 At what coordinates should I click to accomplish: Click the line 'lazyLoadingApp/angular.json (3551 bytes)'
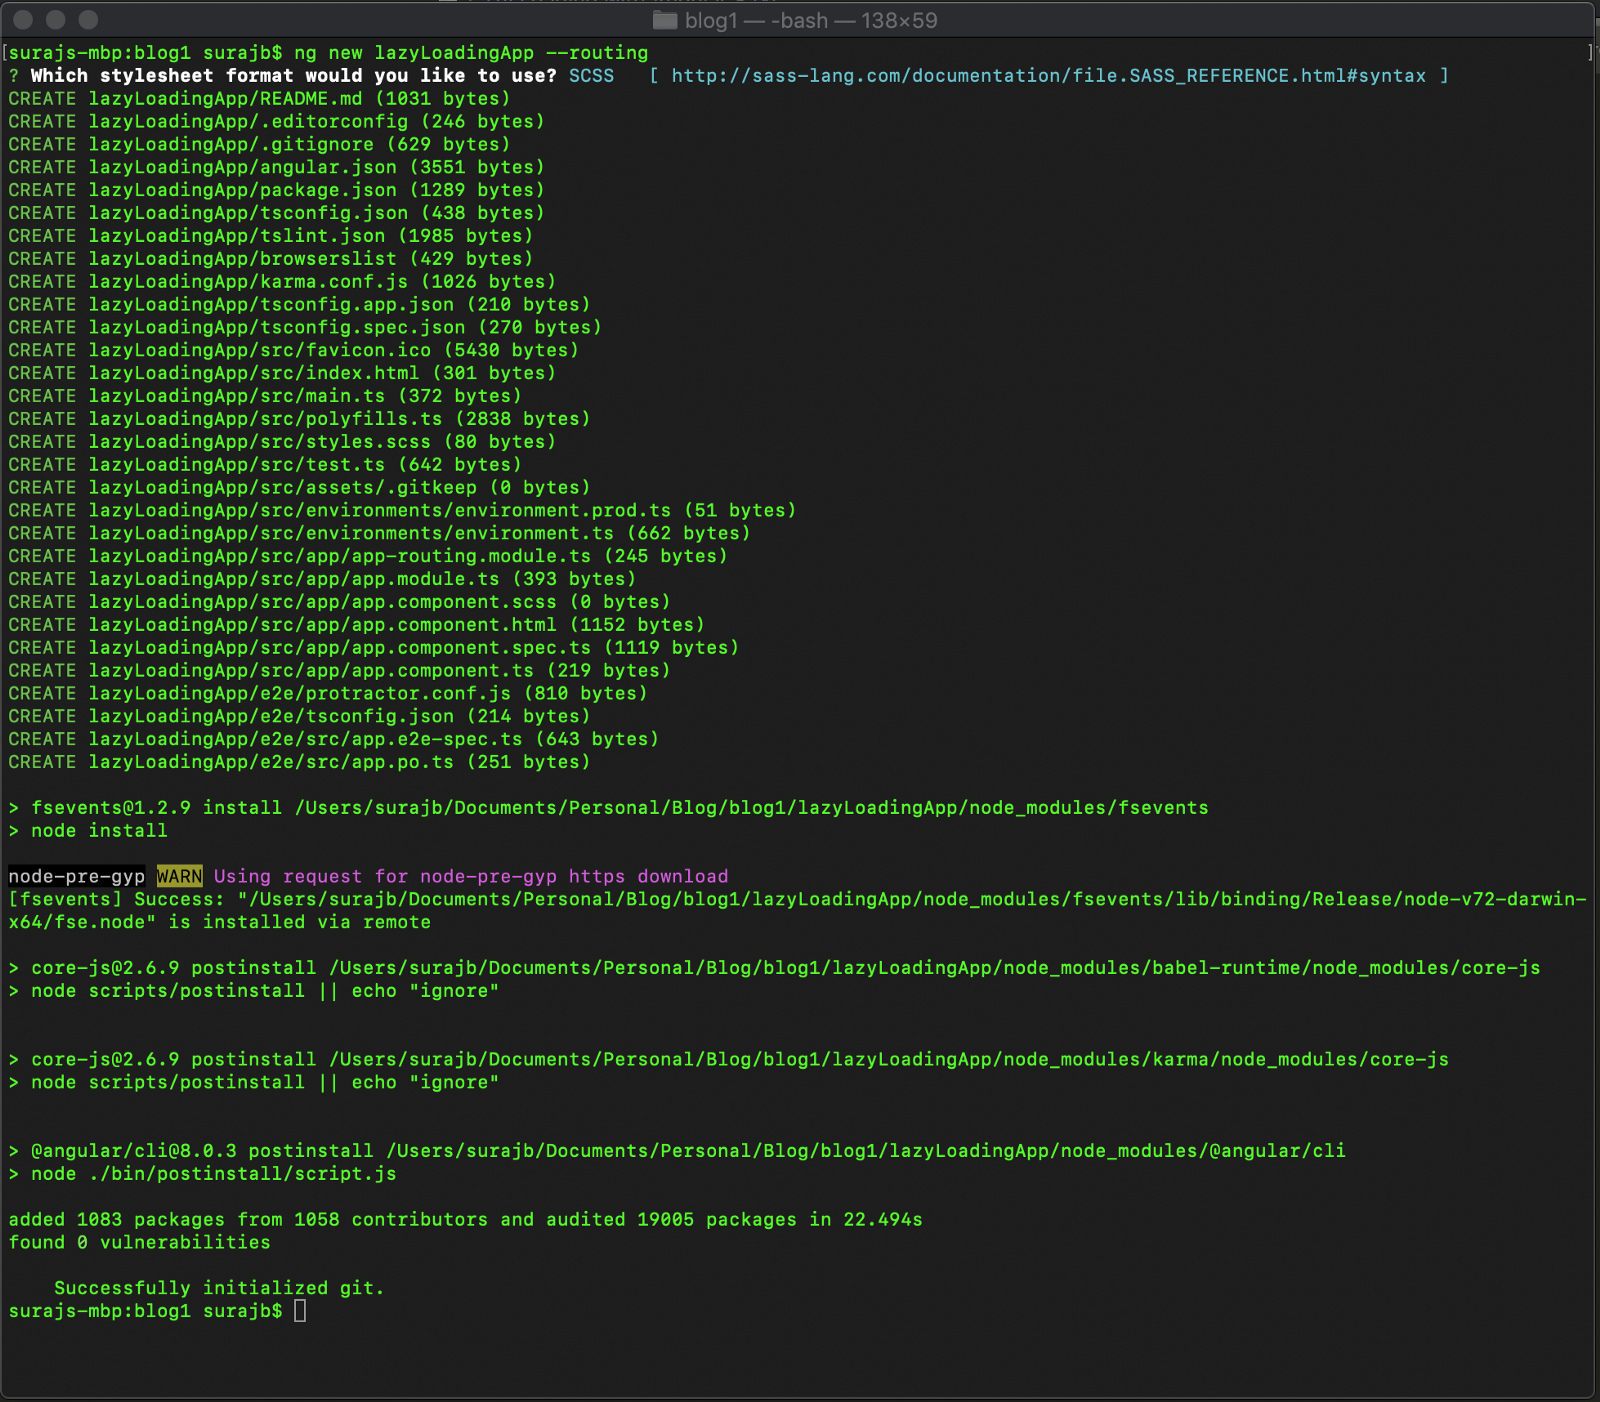317,168
